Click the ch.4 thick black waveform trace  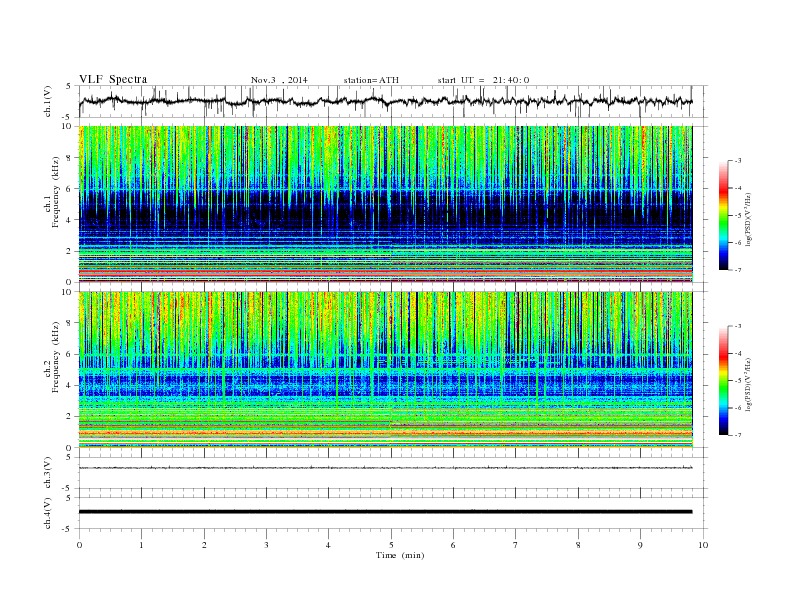point(385,512)
